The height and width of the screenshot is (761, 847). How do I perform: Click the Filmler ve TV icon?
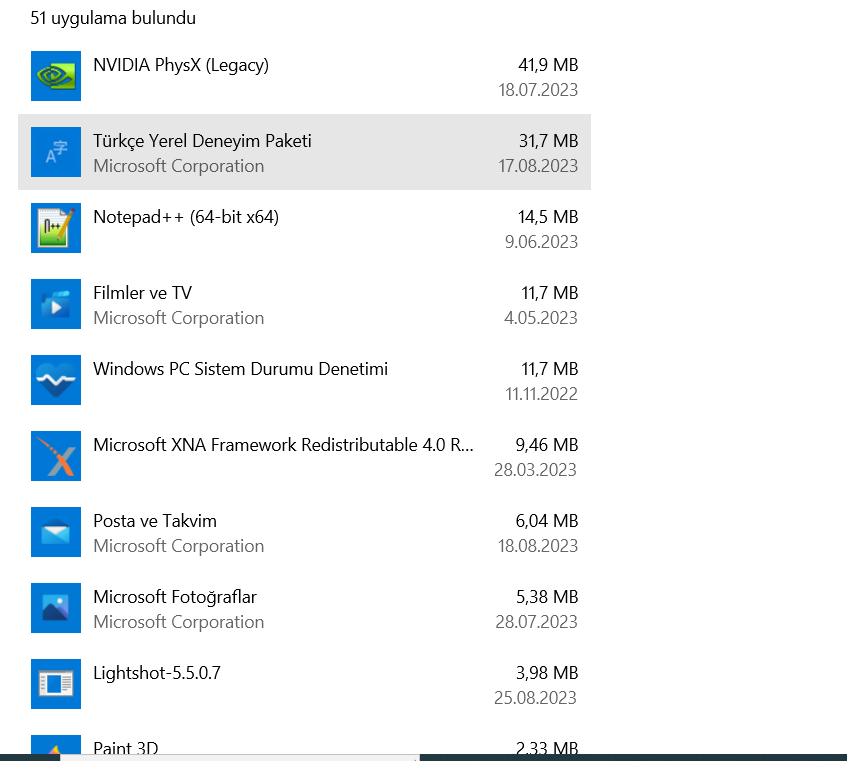(x=56, y=304)
